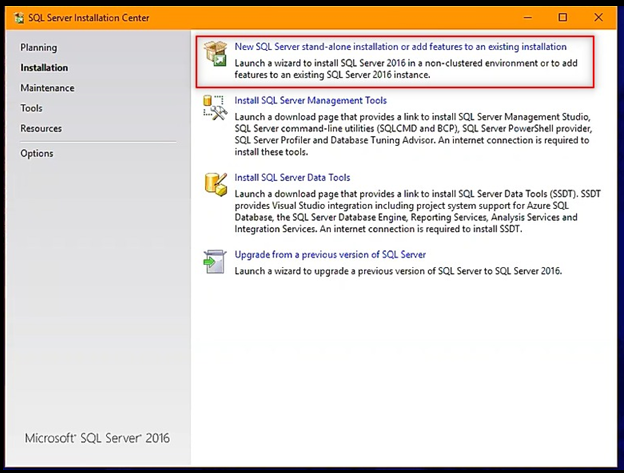The image size is (624, 473).
Task: Click the Management Tools wrench icon
Action: click(x=215, y=109)
